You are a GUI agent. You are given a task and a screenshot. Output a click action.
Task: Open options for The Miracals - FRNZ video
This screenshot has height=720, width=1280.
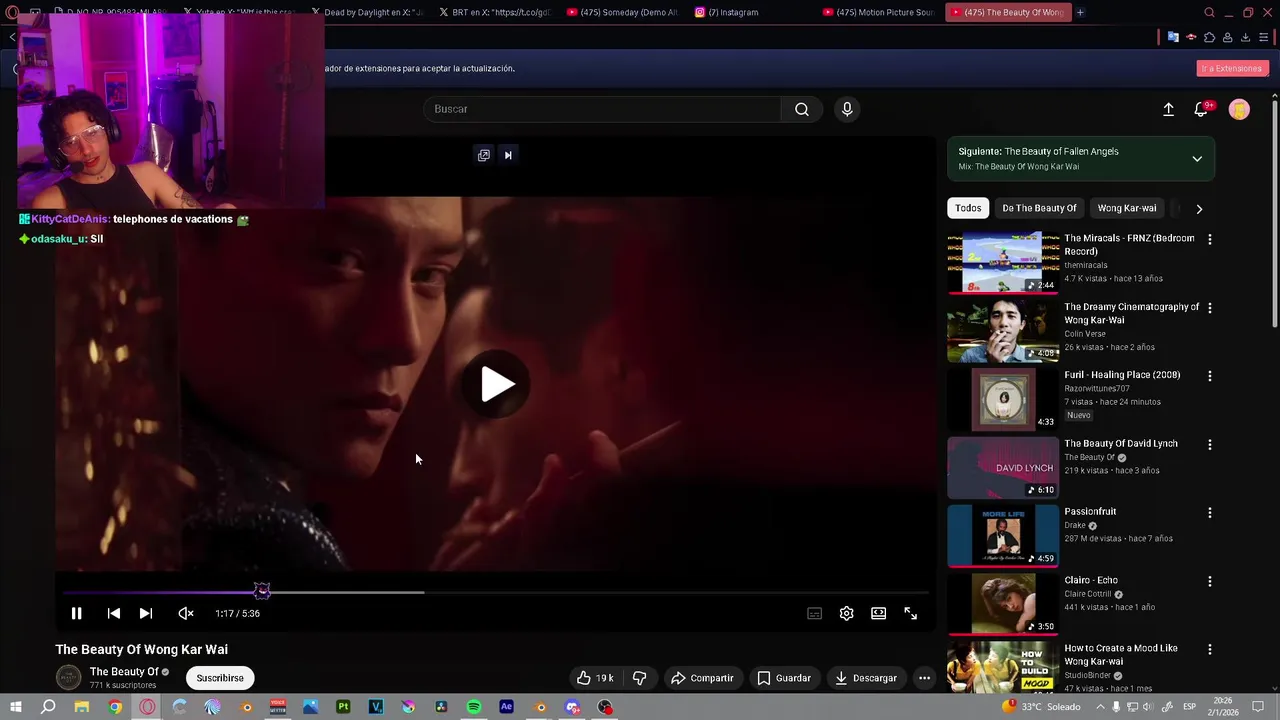click(x=1210, y=239)
